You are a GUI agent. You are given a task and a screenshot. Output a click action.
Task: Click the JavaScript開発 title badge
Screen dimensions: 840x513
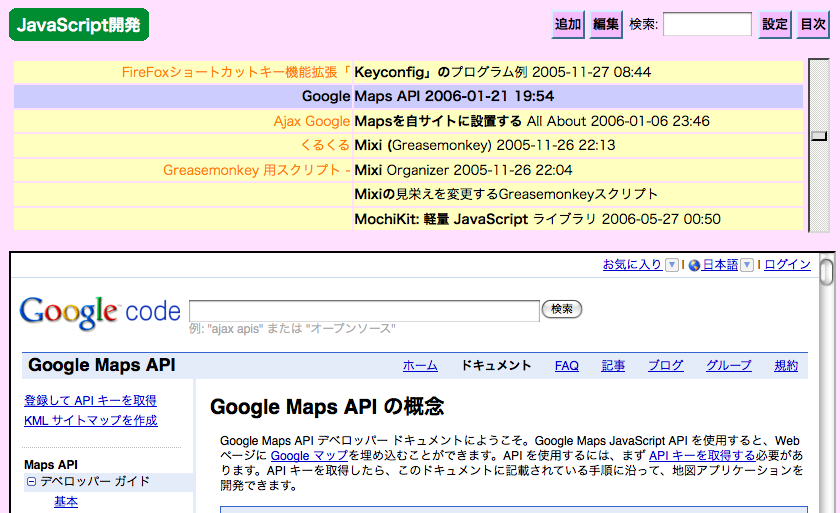pyautogui.click(x=79, y=25)
